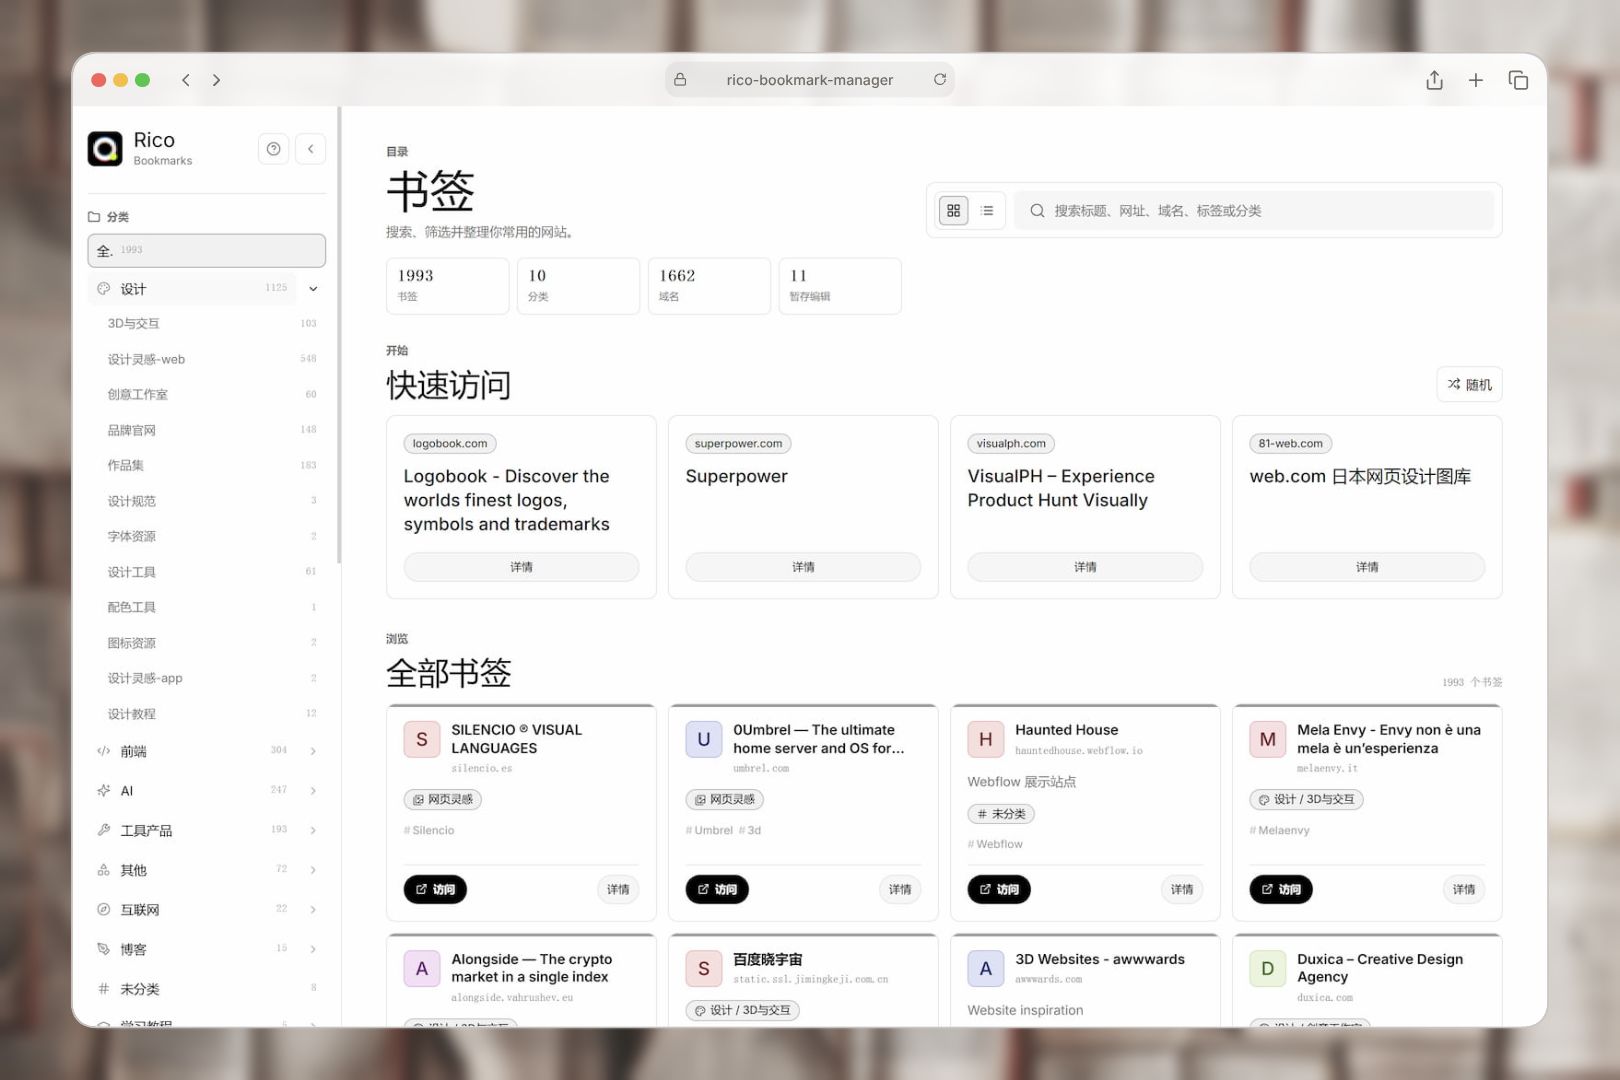
Task: Click the search magnifier icon
Action: (x=1037, y=210)
